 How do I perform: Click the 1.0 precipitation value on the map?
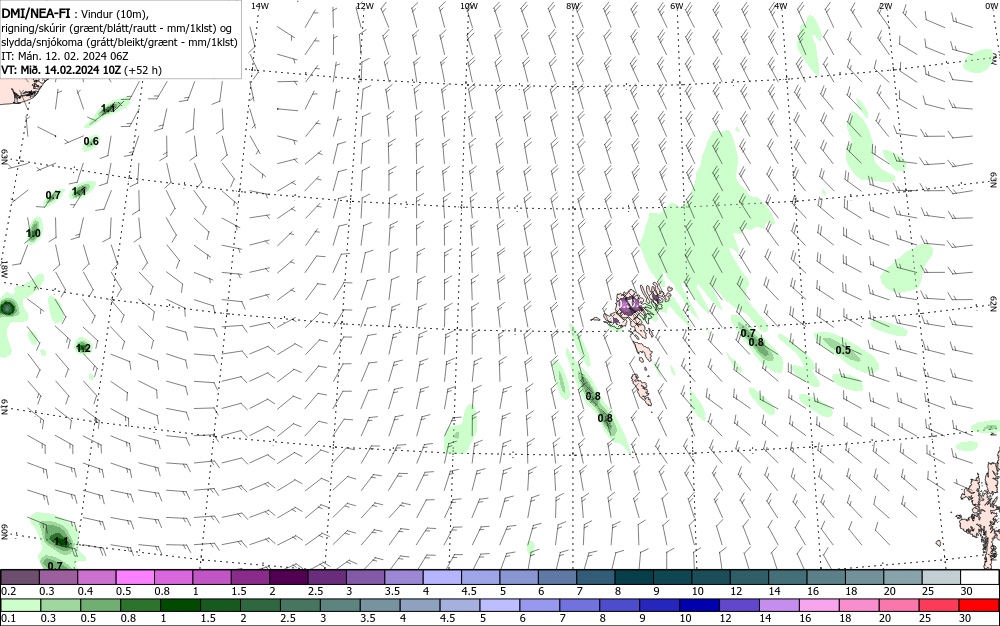point(33,233)
